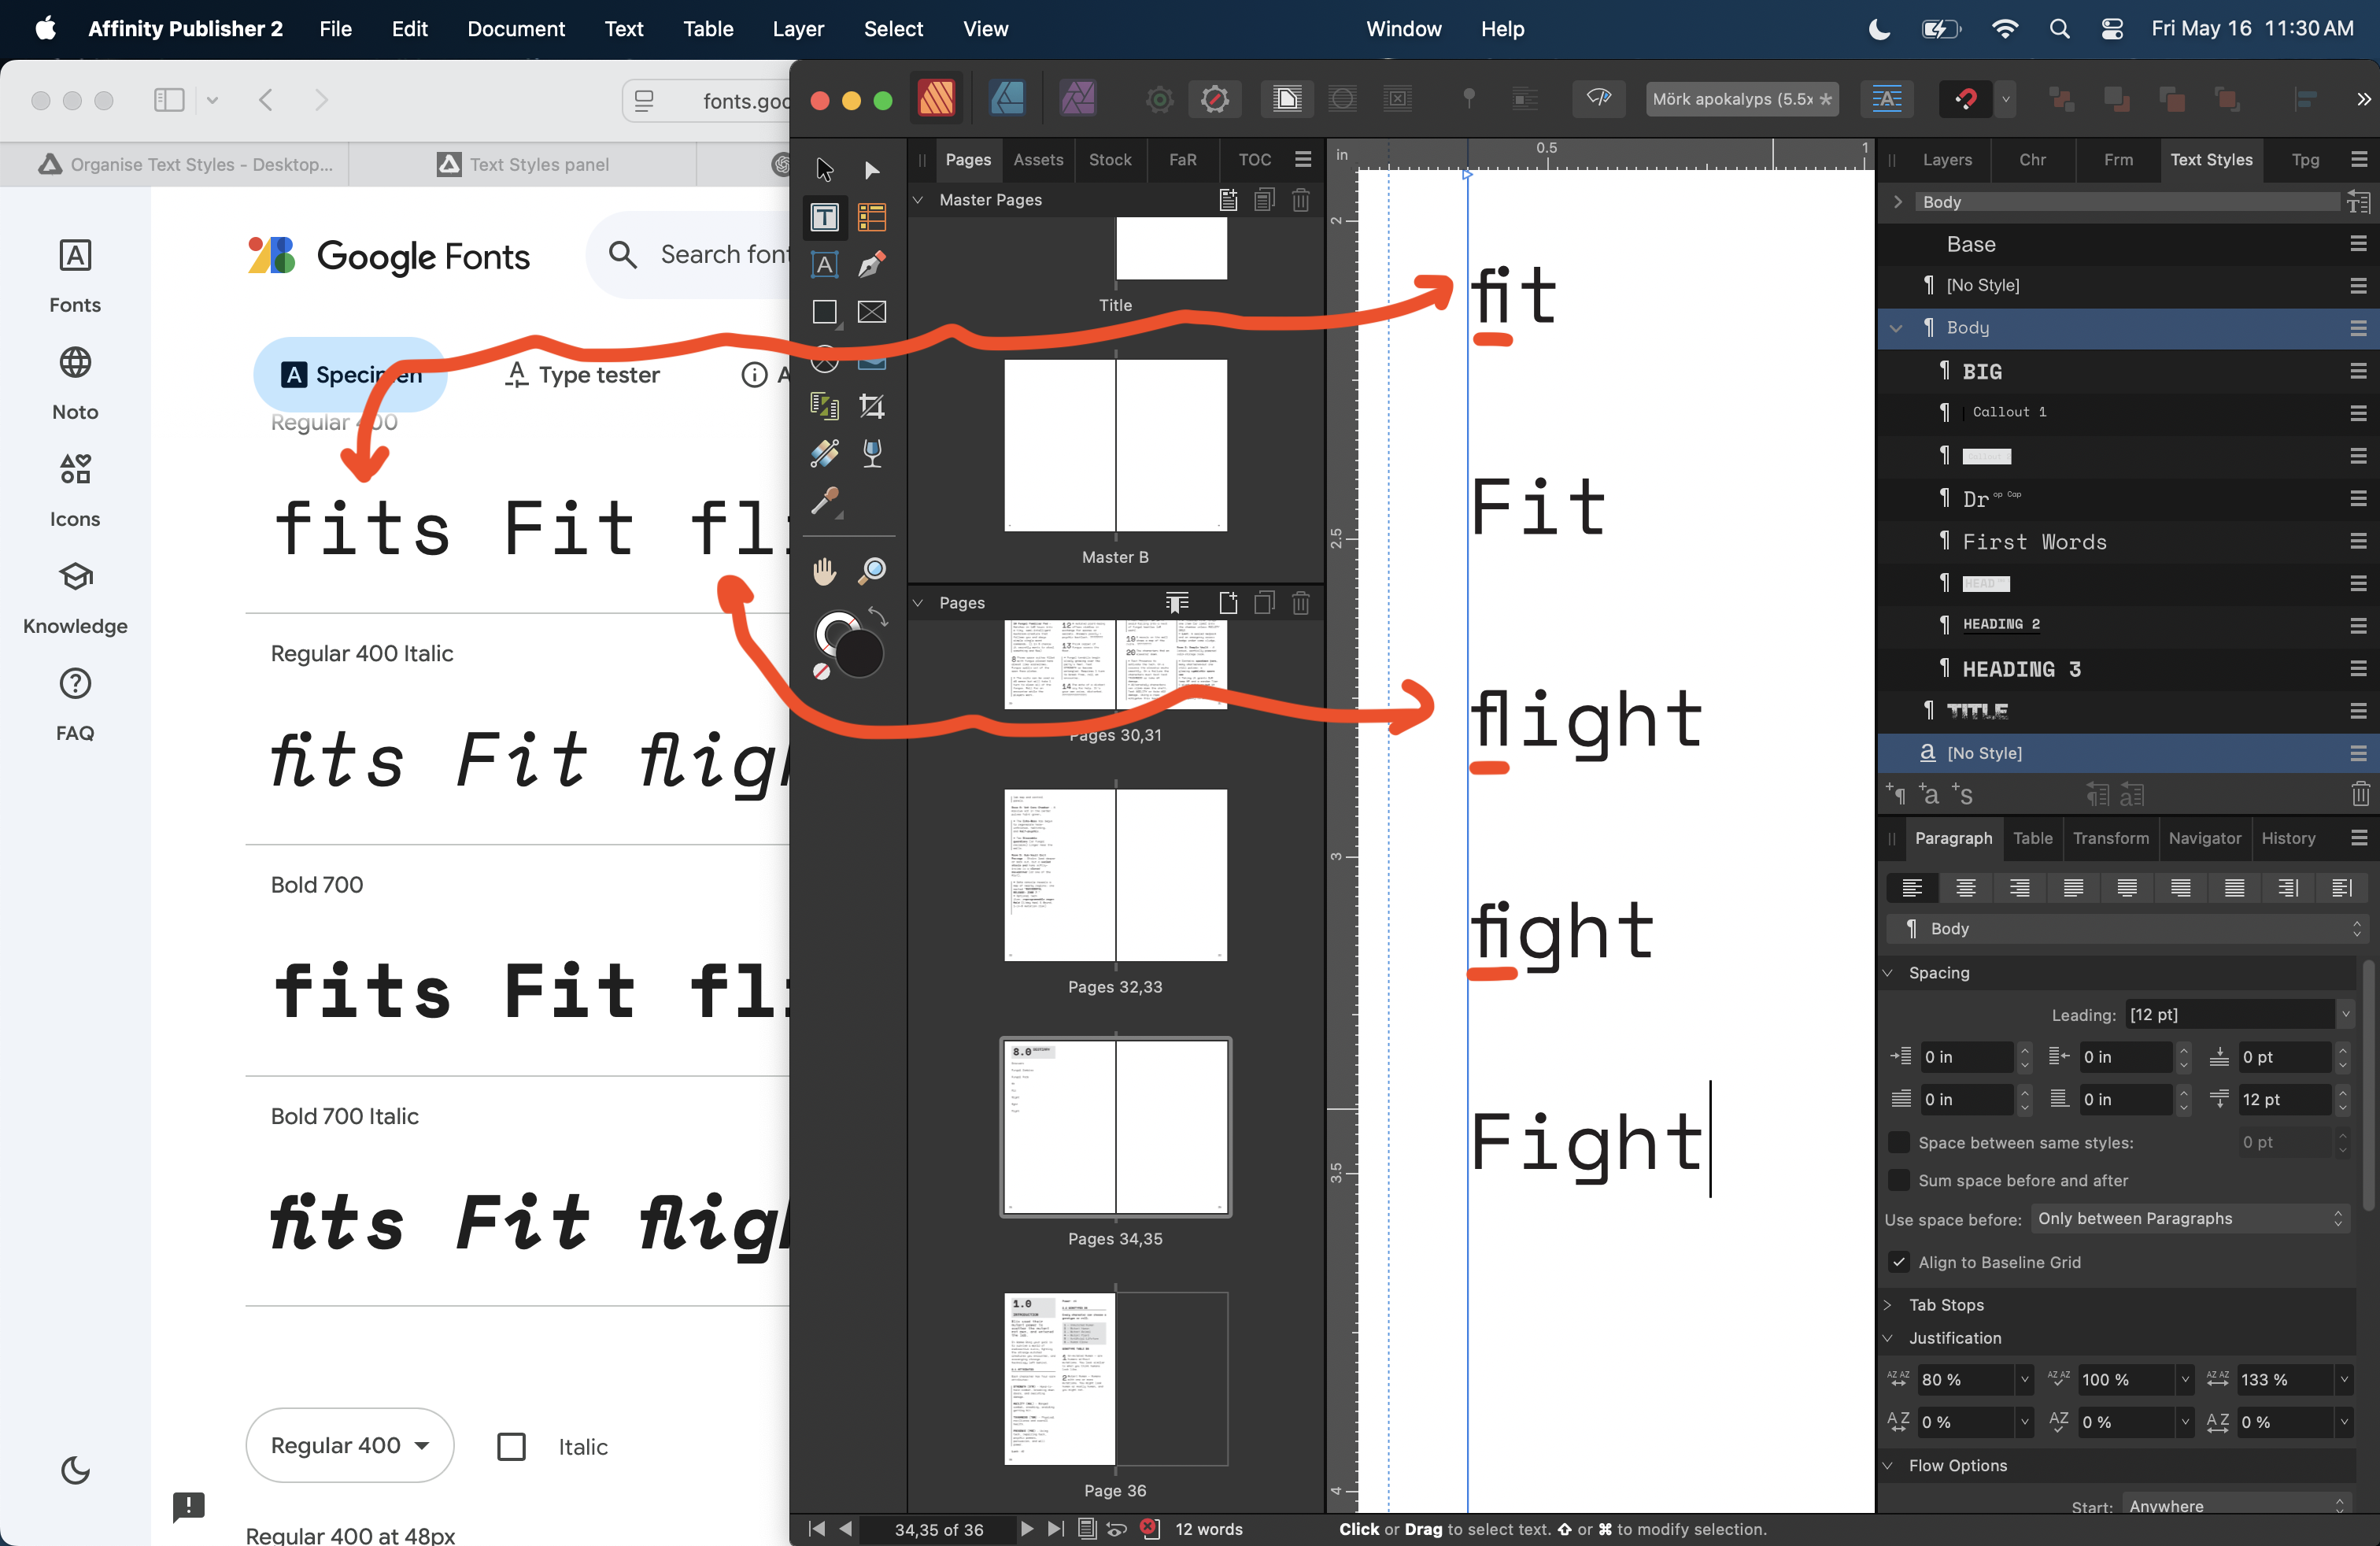
Task: Toggle Sum space before and after
Action: pyautogui.click(x=1898, y=1180)
